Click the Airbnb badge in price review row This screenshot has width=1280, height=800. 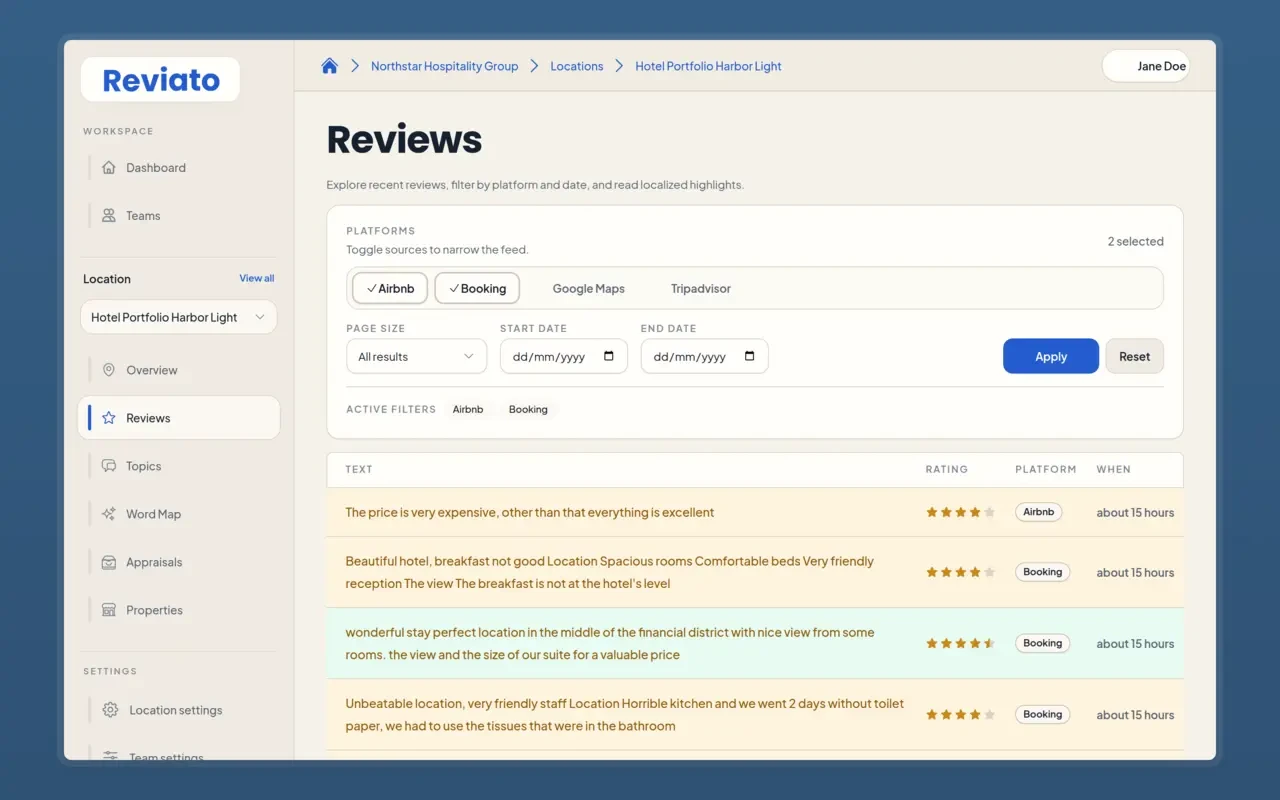click(x=1038, y=512)
